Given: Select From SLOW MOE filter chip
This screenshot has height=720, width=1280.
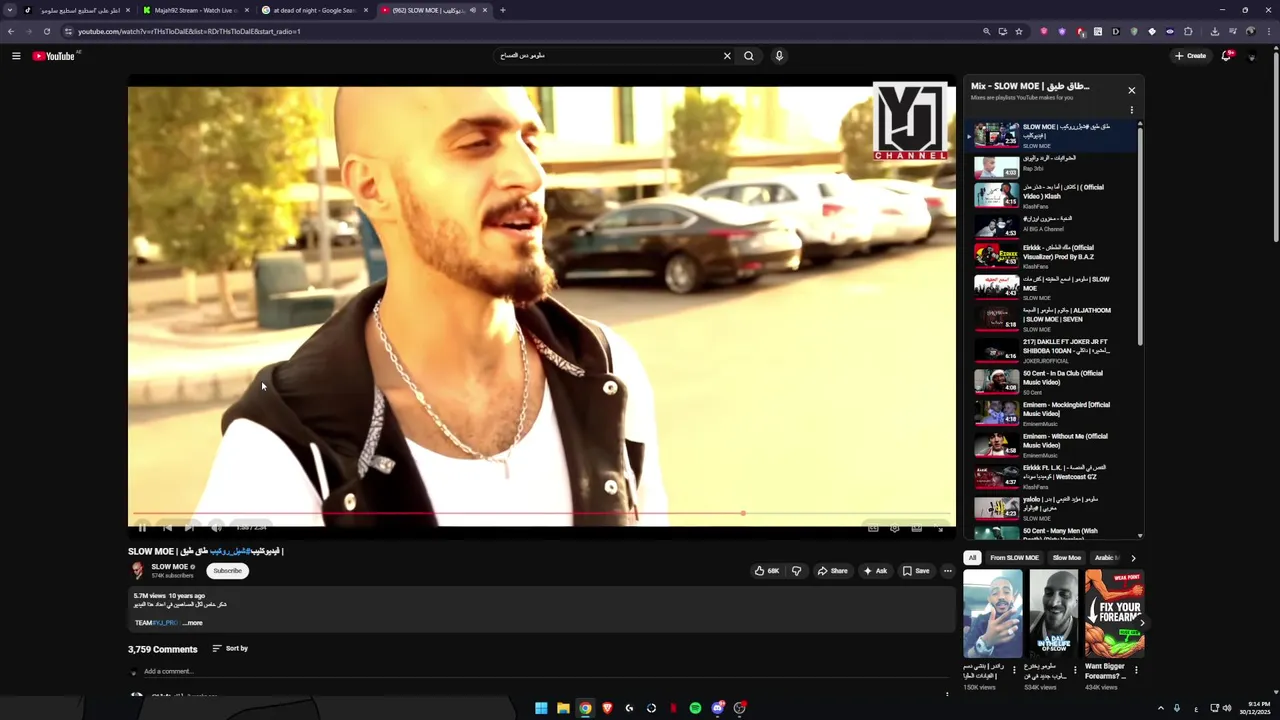Looking at the screenshot, I should pyautogui.click(x=1014, y=558).
